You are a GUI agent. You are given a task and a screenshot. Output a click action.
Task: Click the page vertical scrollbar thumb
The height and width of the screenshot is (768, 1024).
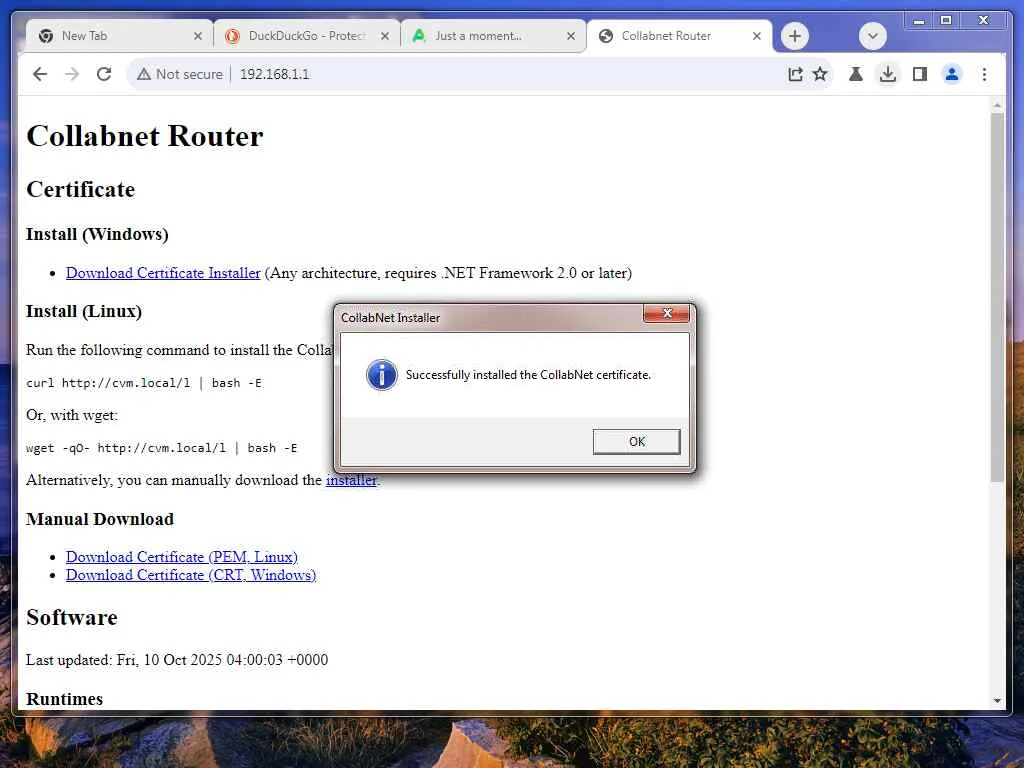tap(997, 297)
